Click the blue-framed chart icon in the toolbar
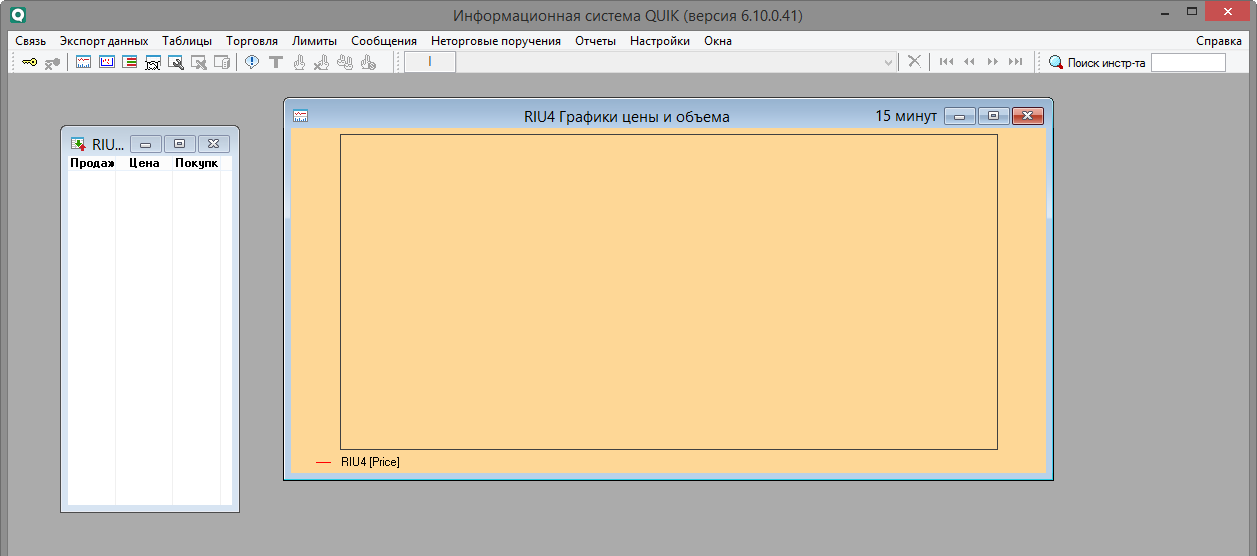 (107, 62)
